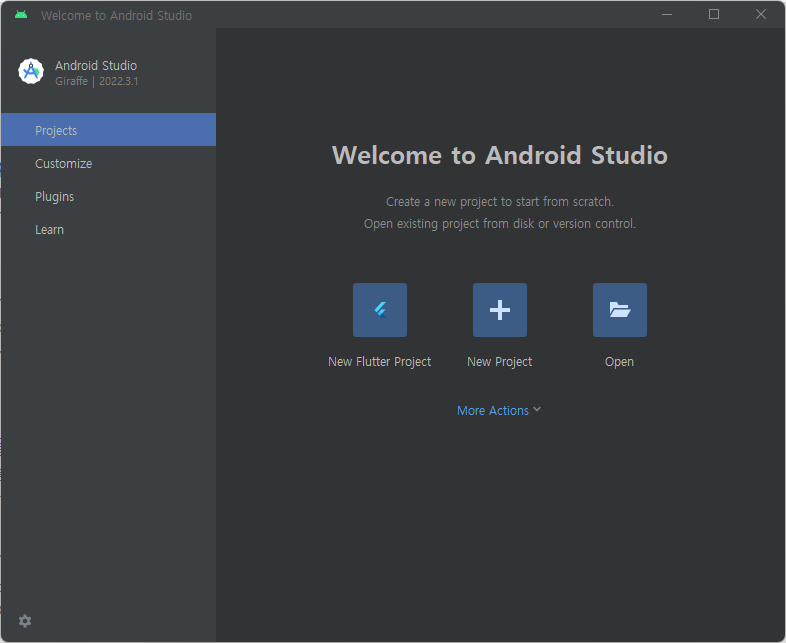The height and width of the screenshot is (643, 786).
Task: Minimize the Welcome window
Action: coord(667,15)
